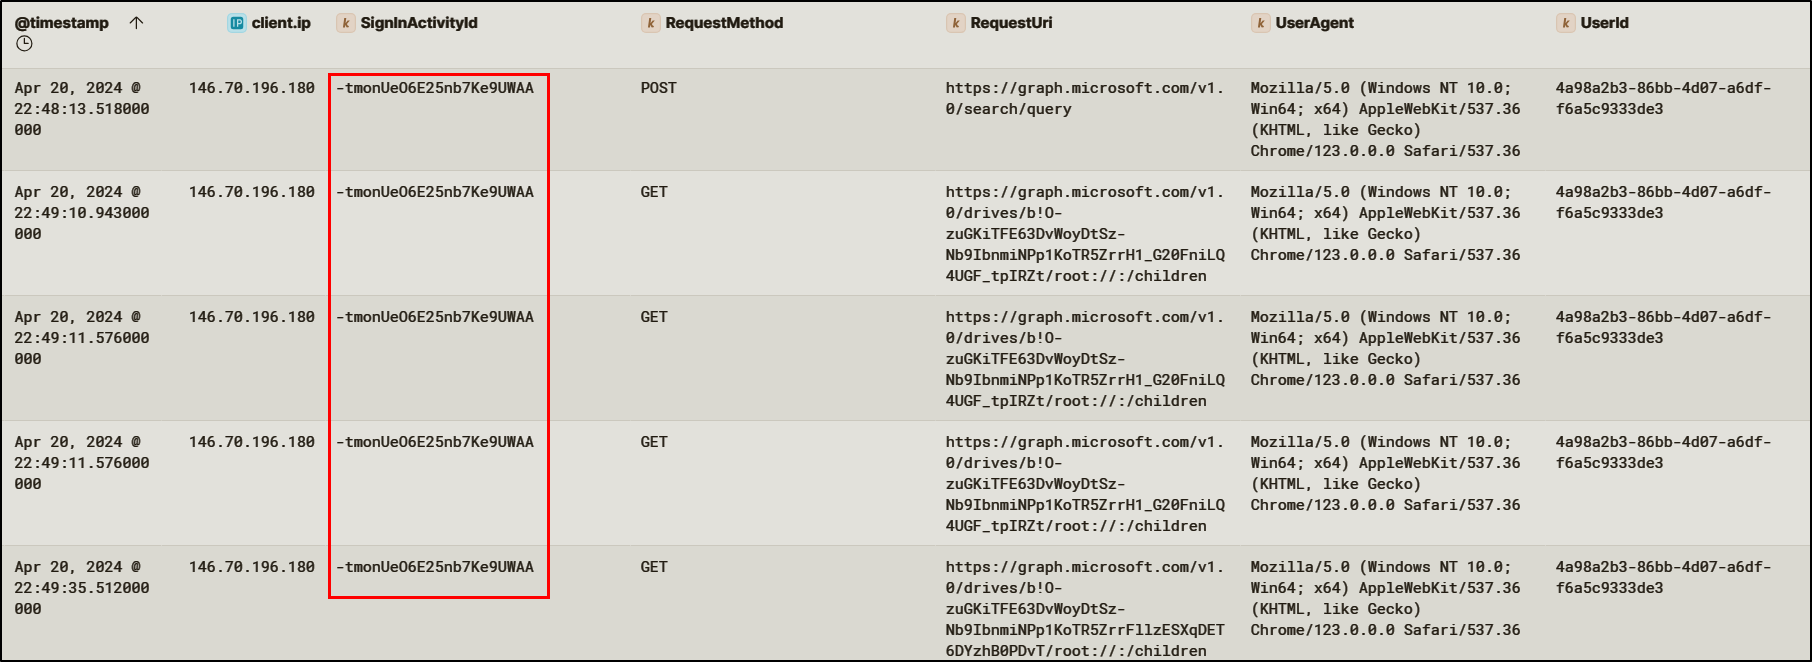Click the IP field-type icon beside client.ip
This screenshot has width=1812, height=662.
237,23
